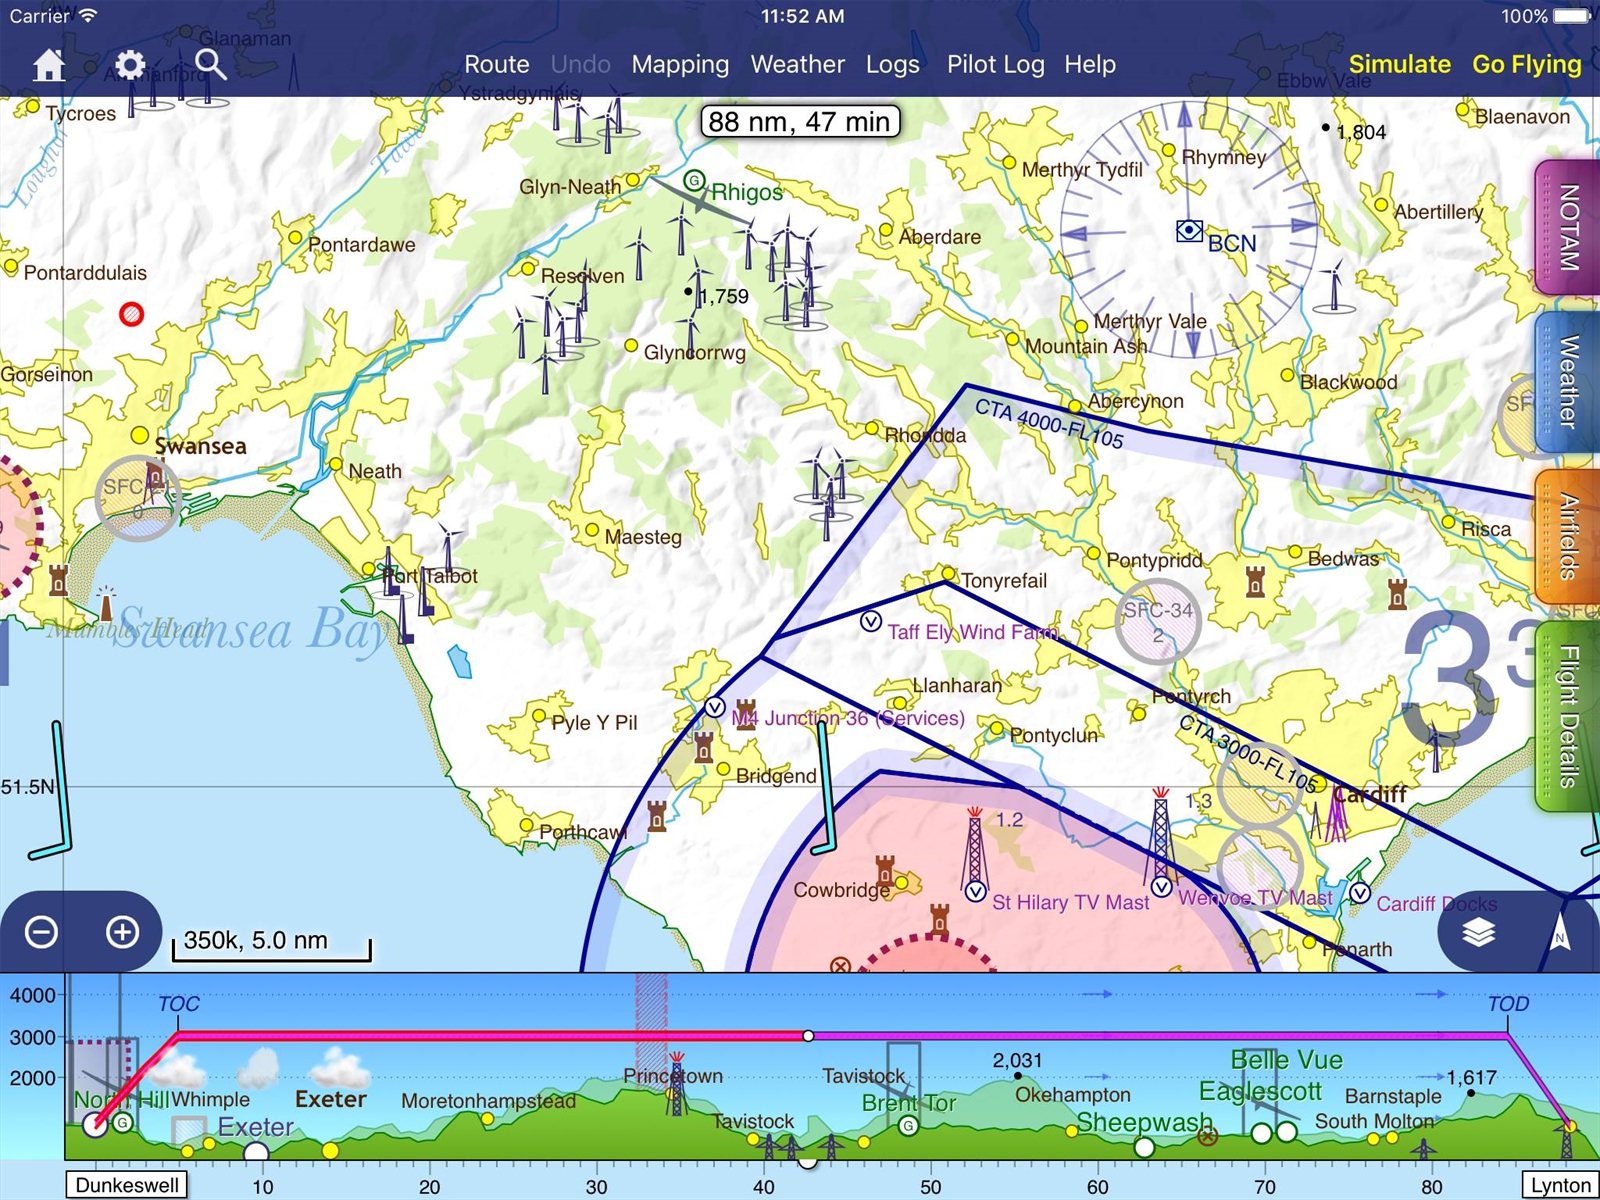The height and width of the screenshot is (1200, 1600).
Task: Tap the Exeter airfield label in profile
Action: 255,1127
